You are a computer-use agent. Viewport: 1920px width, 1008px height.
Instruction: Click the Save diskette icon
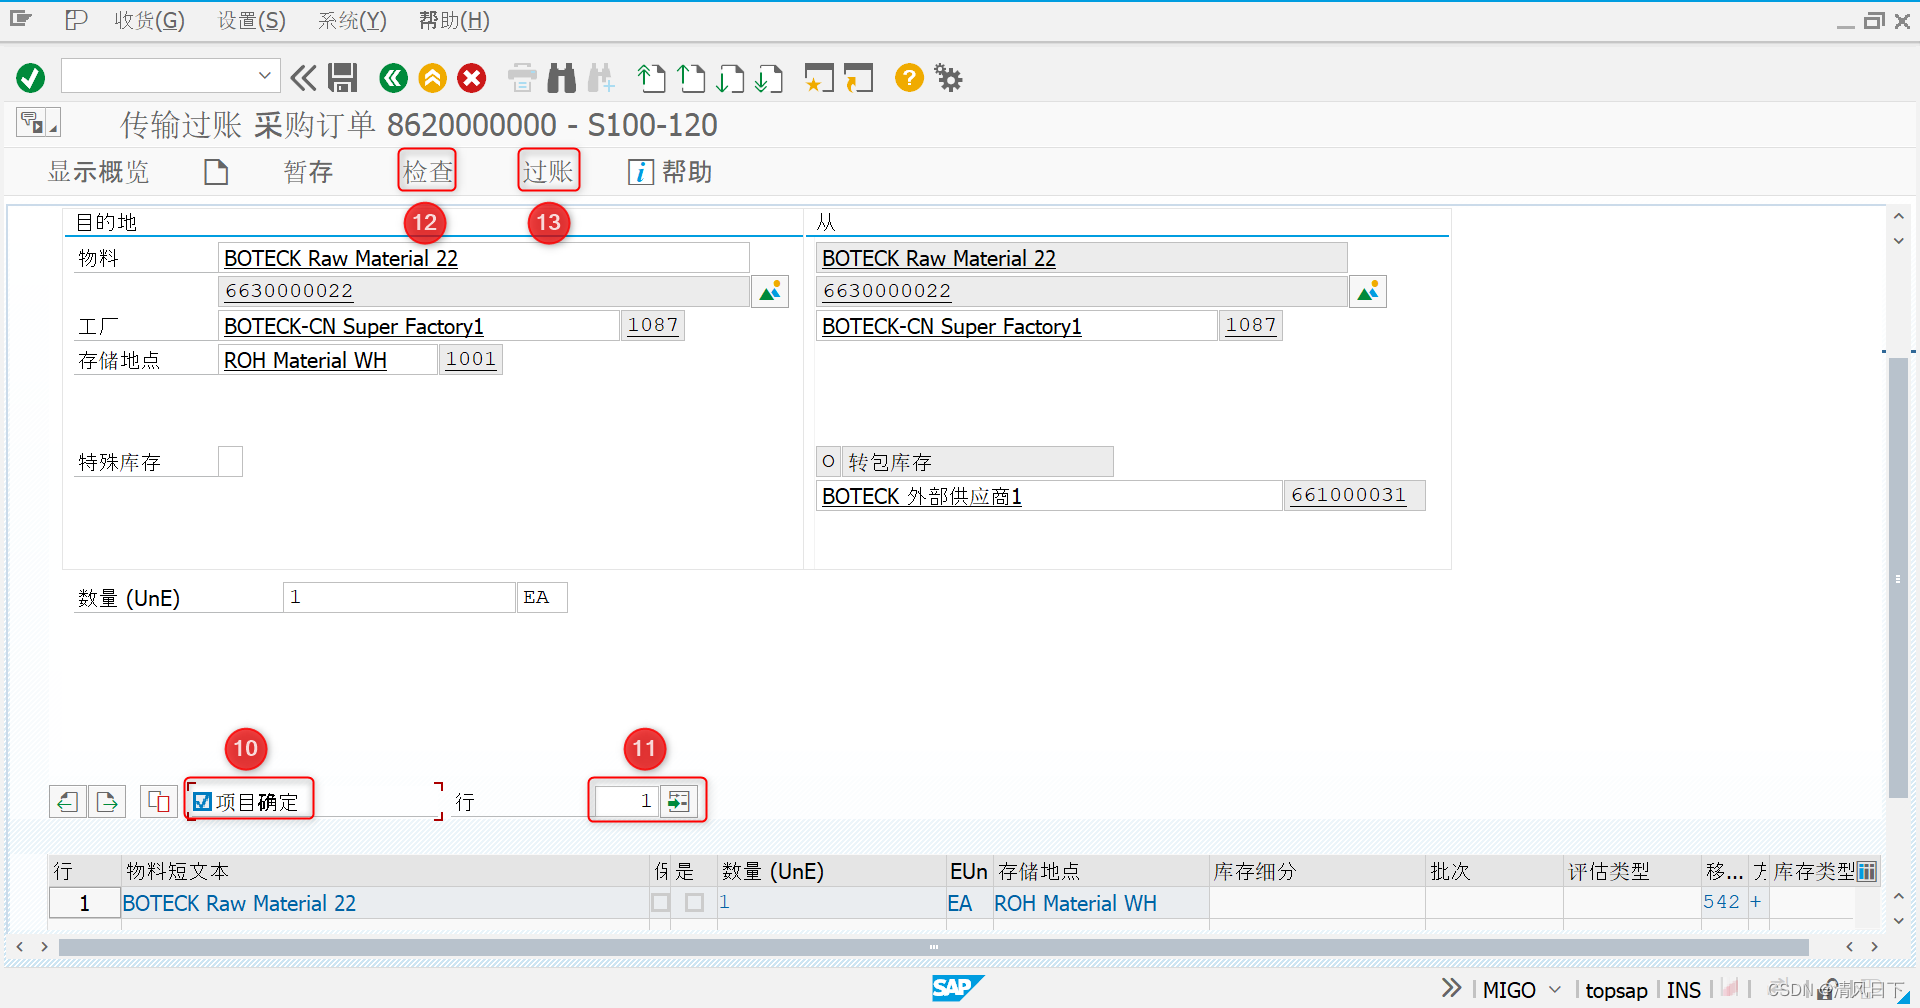343,77
